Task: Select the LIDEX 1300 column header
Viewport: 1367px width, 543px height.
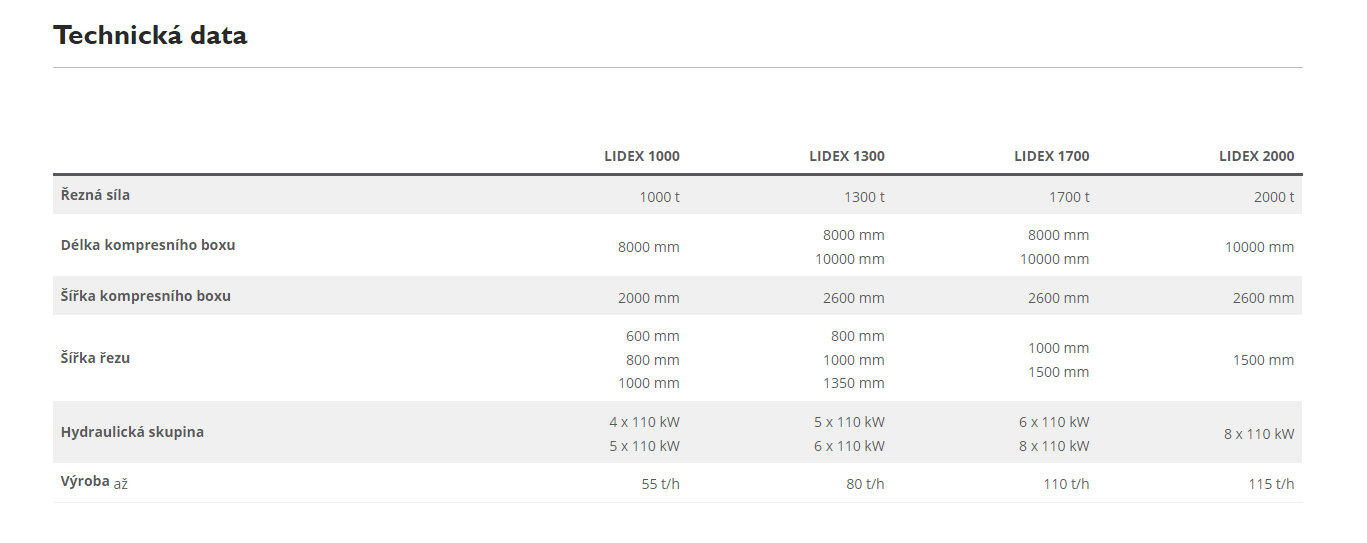Action: (x=847, y=156)
